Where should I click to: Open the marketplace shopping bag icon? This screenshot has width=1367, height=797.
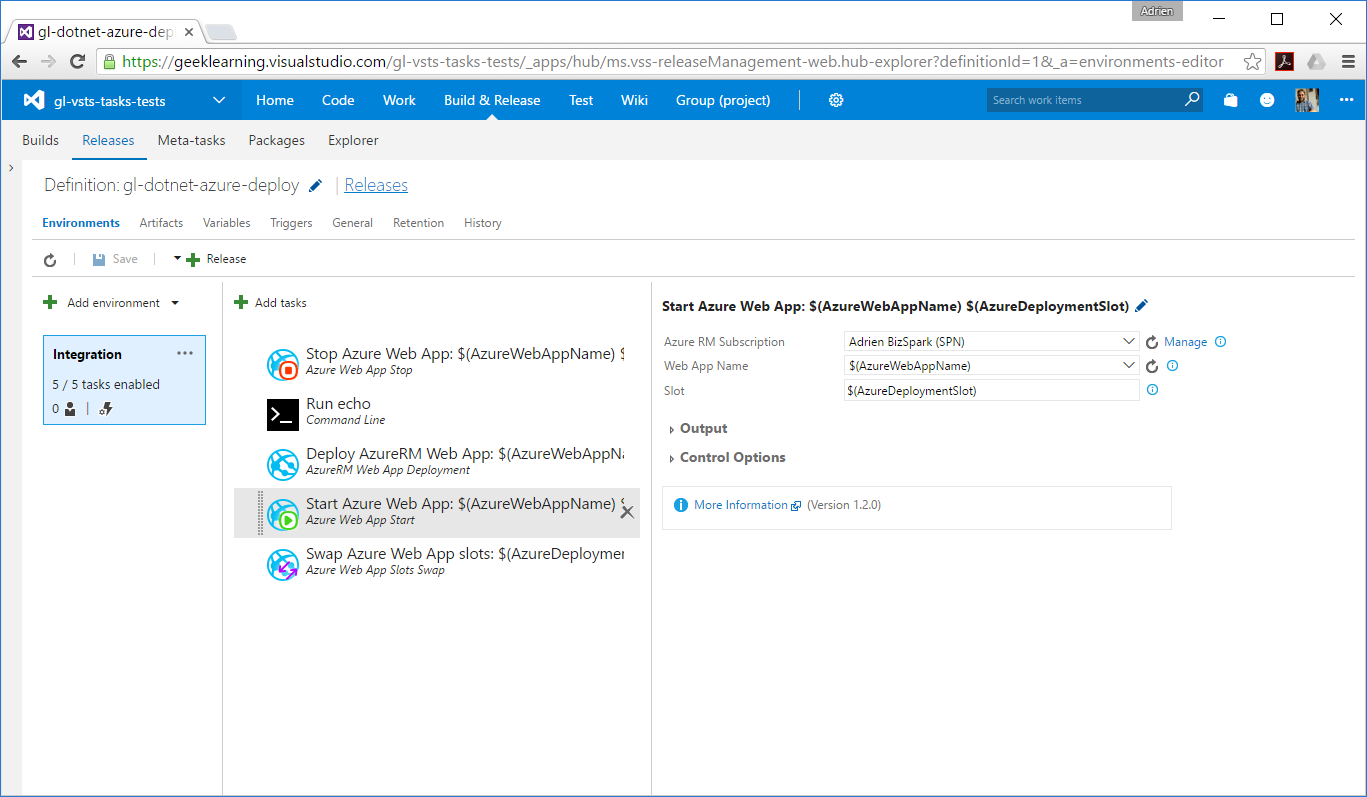pyautogui.click(x=1231, y=100)
